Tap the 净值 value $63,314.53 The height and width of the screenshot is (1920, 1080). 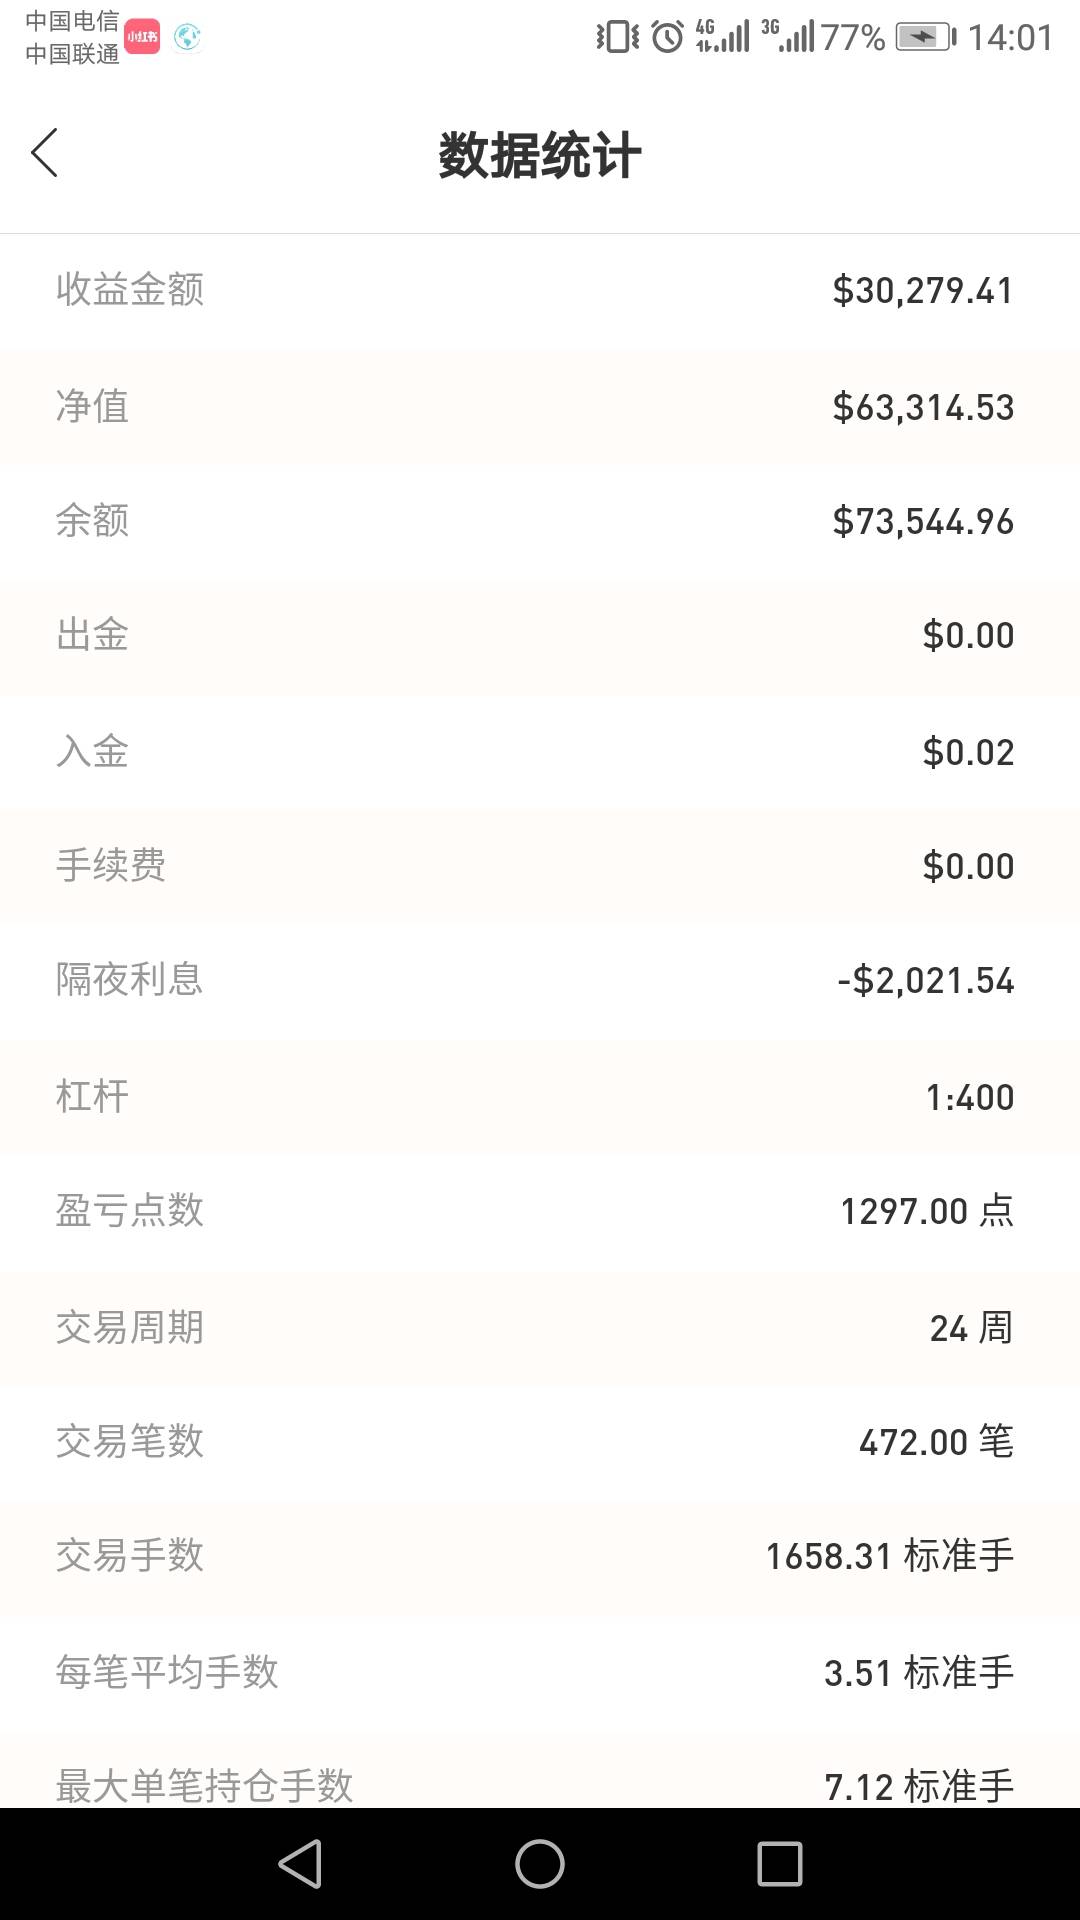[x=923, y=407]
